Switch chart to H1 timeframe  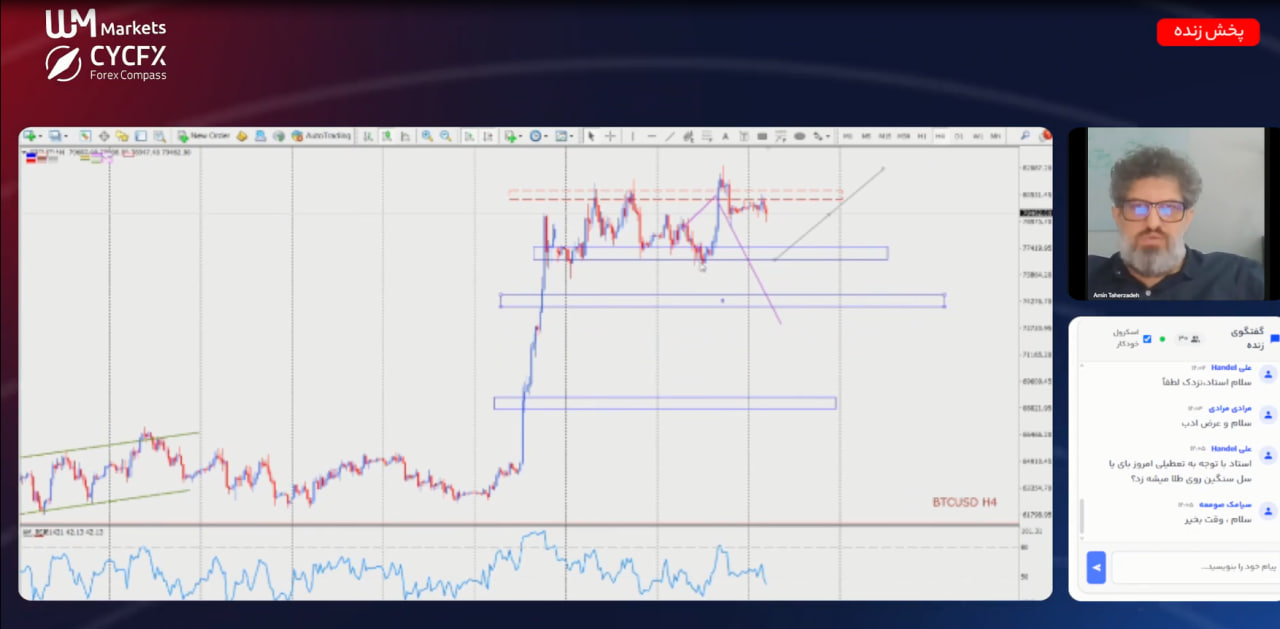(x=922, y=136)
